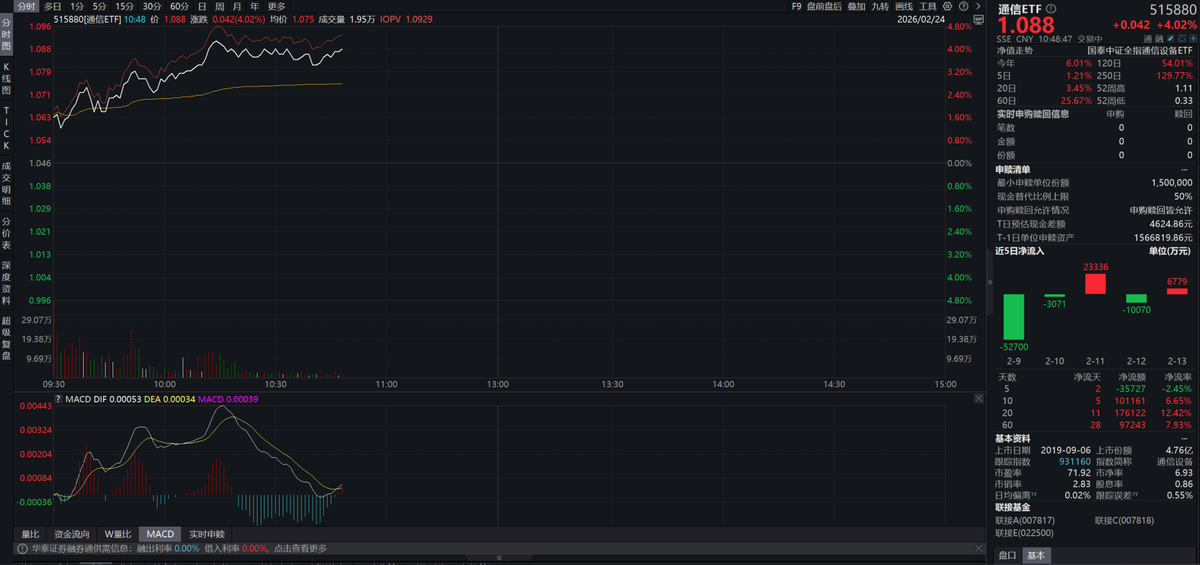
Task: Expand the right arrow chevron beside the help icon
Action: click(978, 6)
